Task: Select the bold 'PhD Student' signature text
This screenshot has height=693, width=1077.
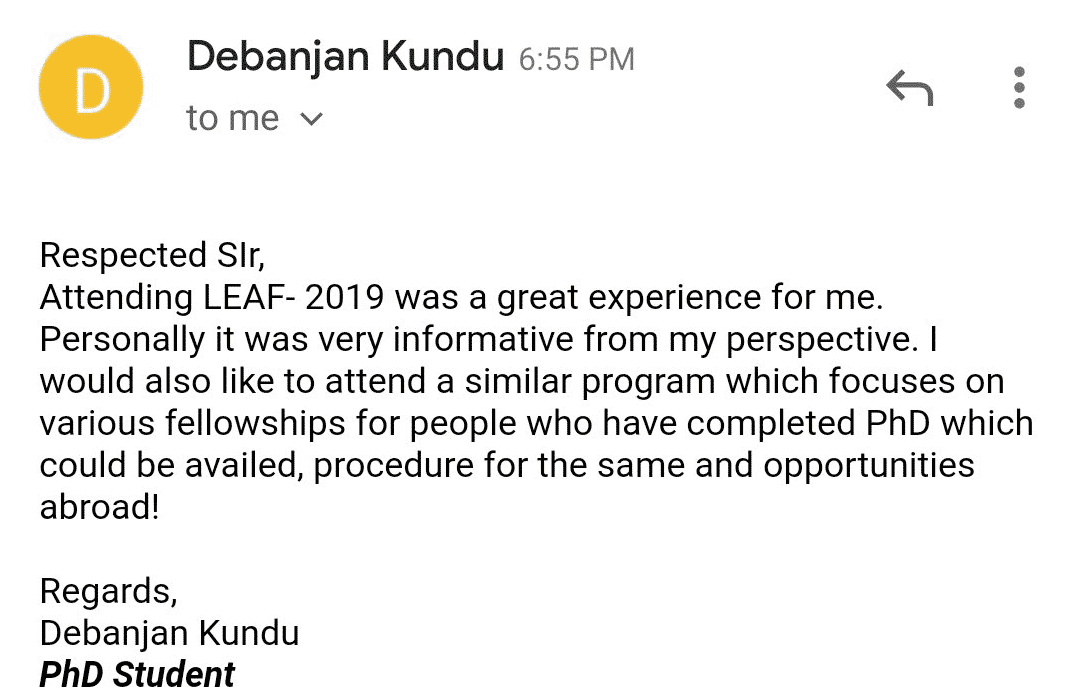Action: point(137,674)
